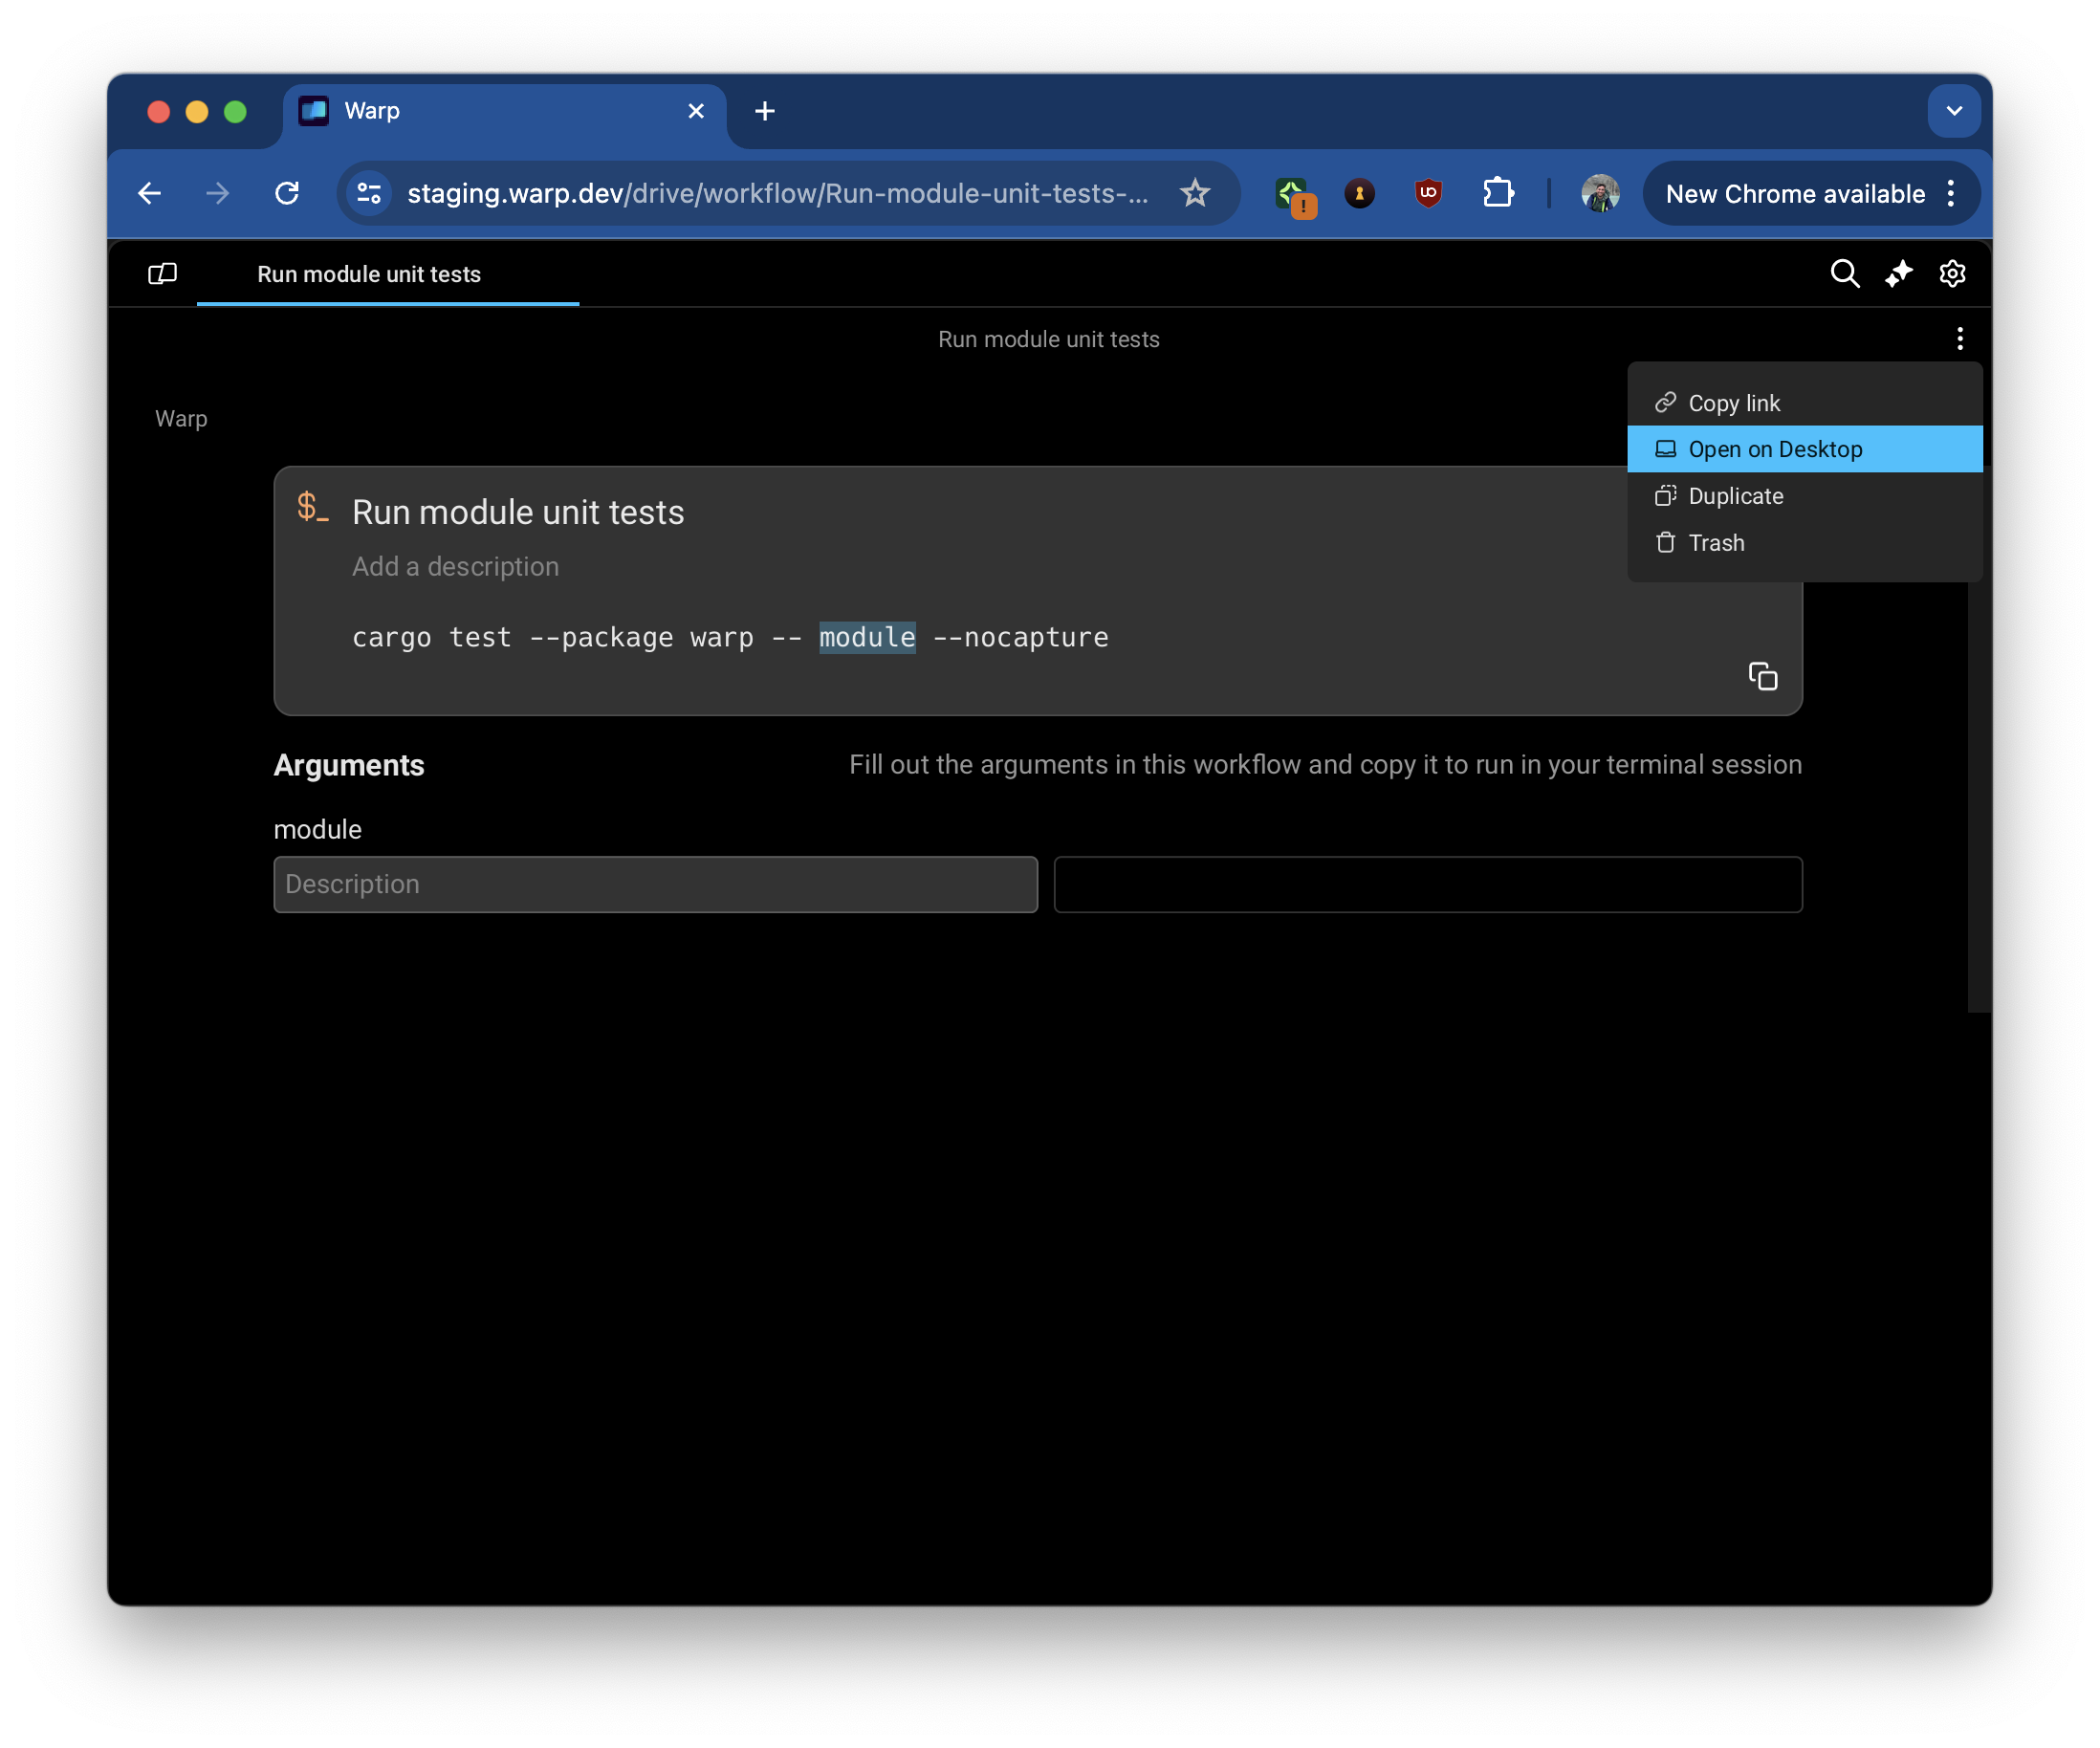Click the uBlock Origin extension icon
The height and width of the screenshot is (1748, 2100).
pyautogui.click(x=1428, y=193)
